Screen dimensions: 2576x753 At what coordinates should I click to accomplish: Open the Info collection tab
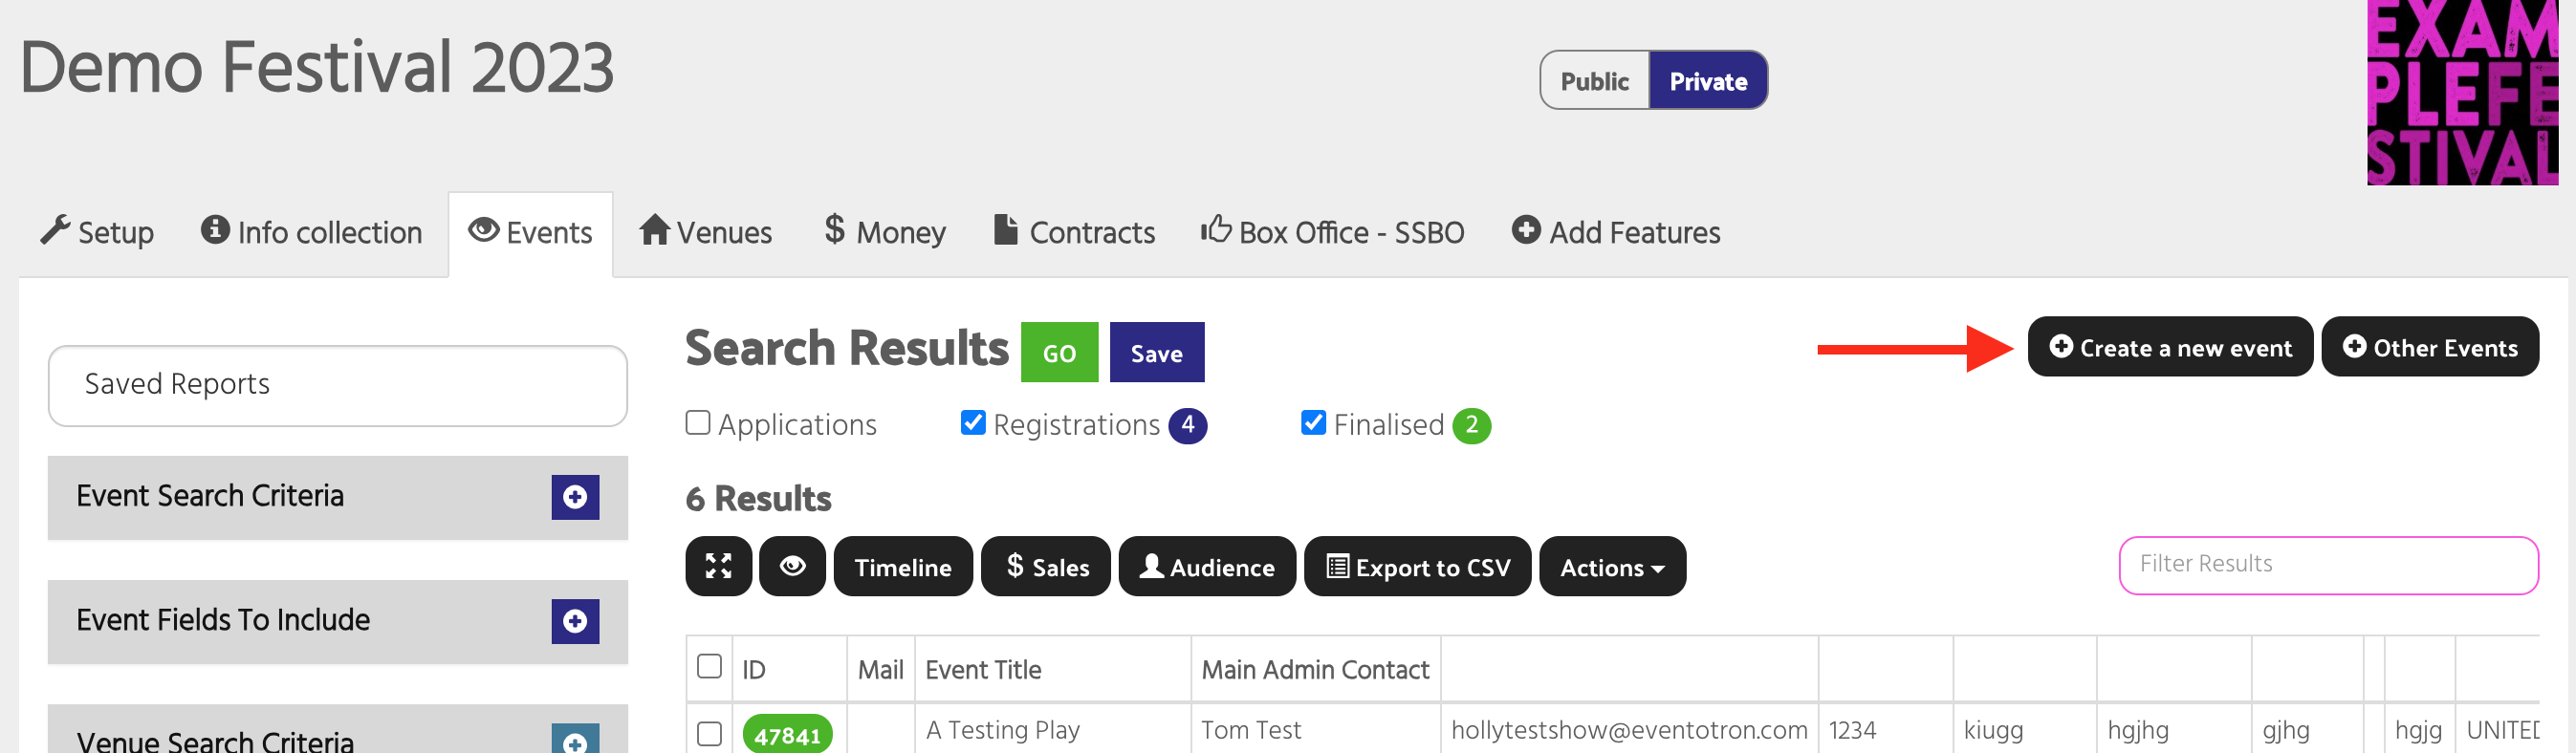click(x=312, y=233)
